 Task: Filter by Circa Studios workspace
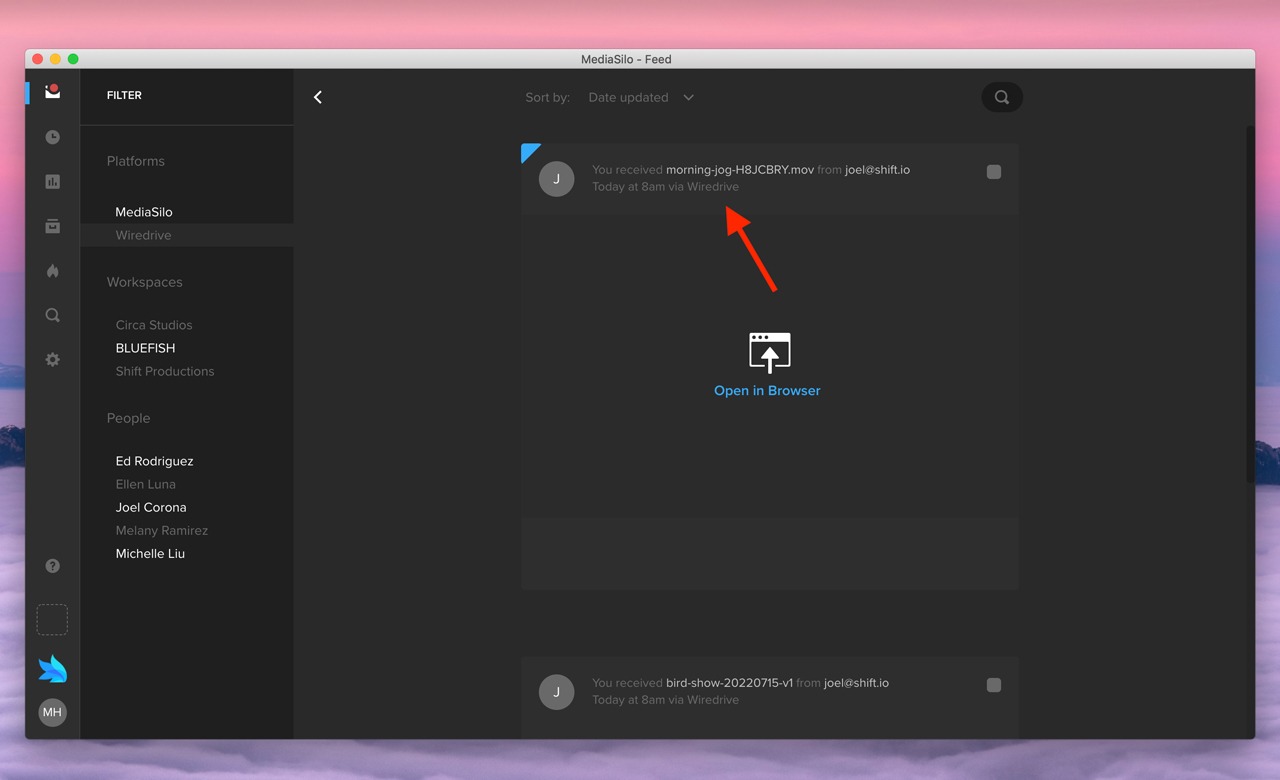point(154,325)
